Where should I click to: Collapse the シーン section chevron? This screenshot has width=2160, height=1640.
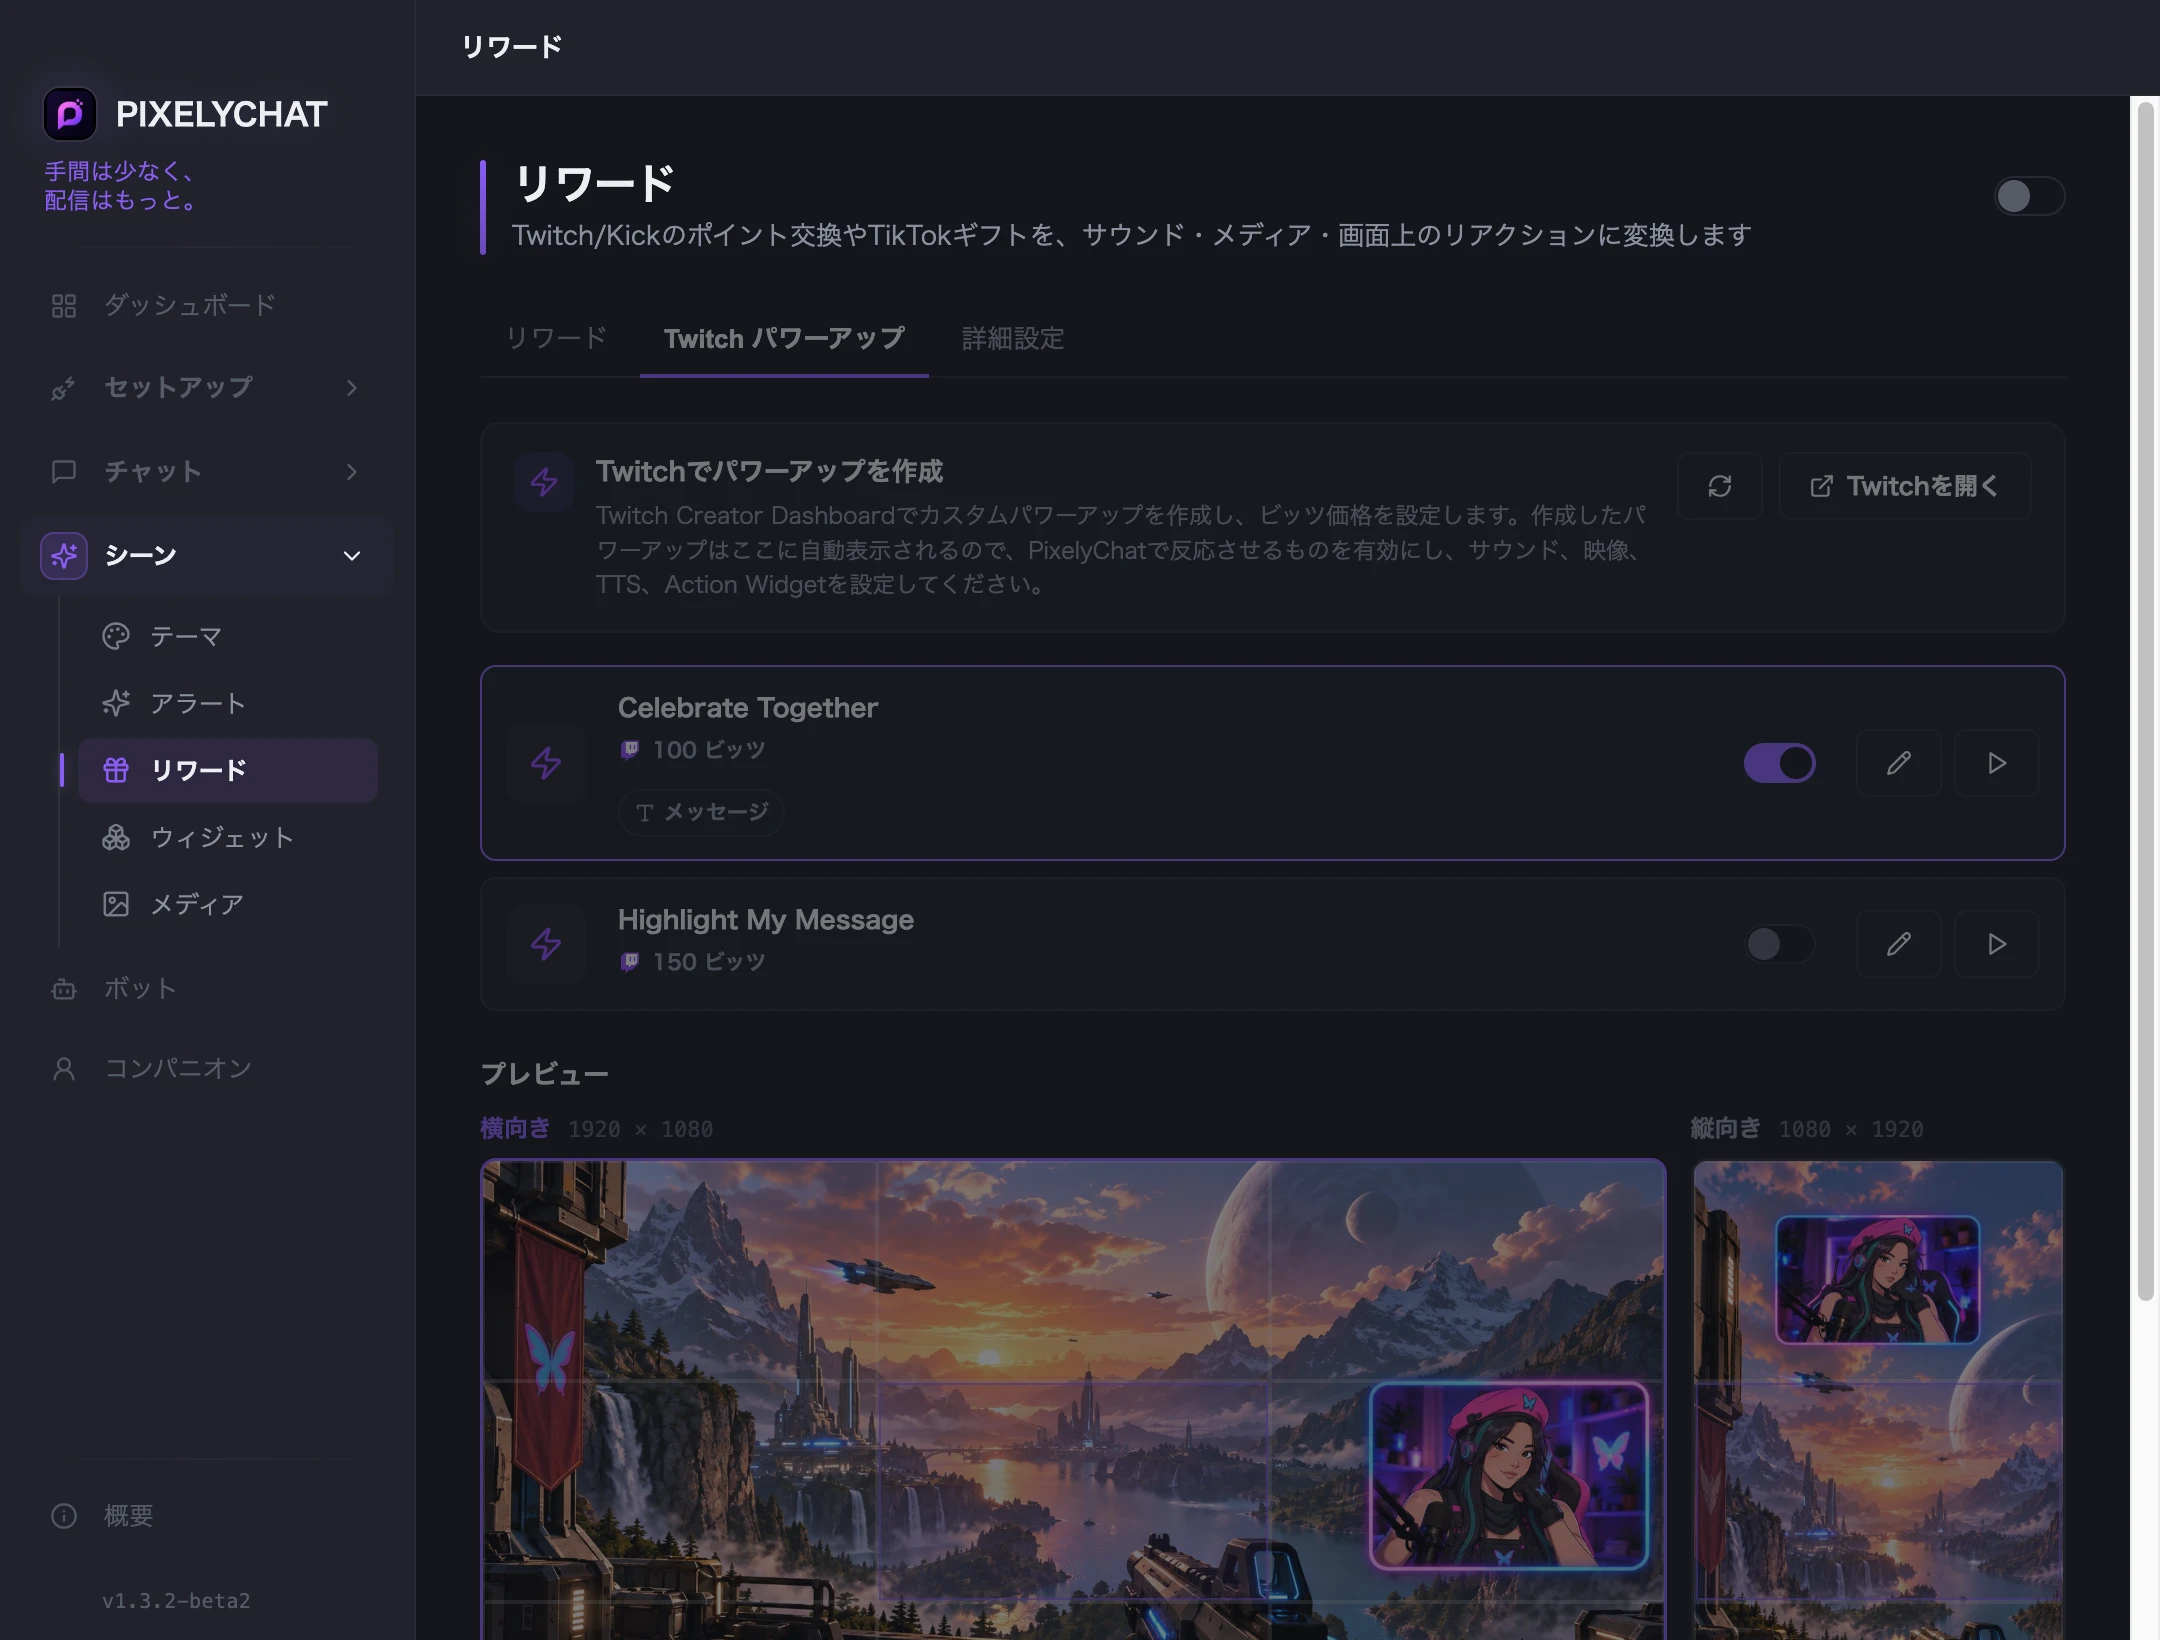351,555
